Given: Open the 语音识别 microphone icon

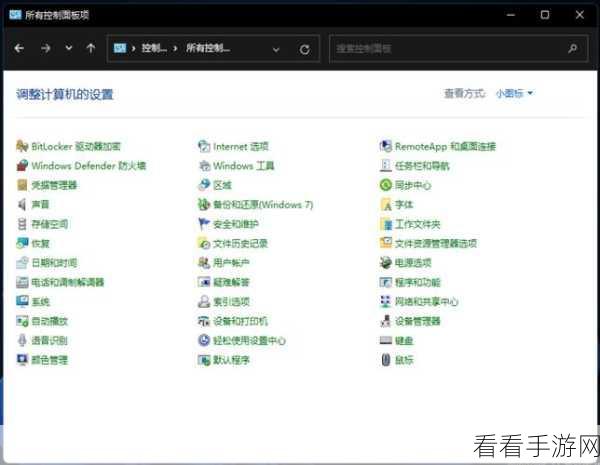Looking at the screenshot, I should (x=22, y=340).
